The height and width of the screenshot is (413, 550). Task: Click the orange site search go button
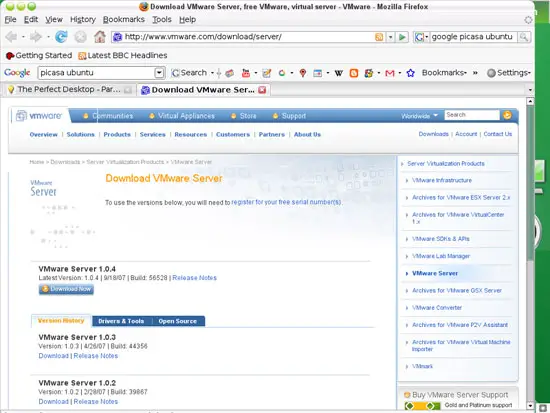507,115
